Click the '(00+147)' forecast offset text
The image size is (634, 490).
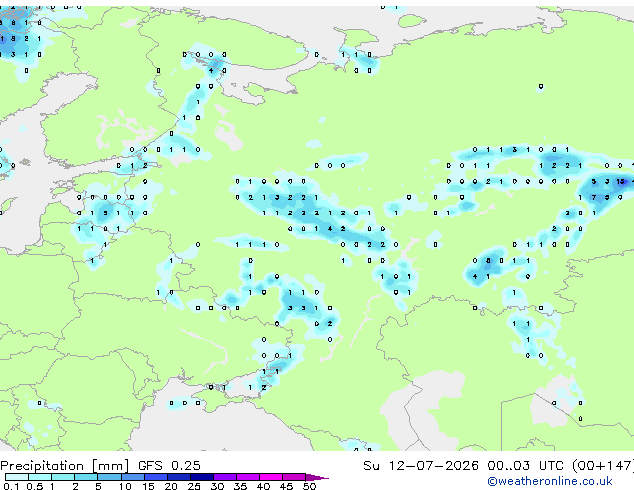[602, 466]
